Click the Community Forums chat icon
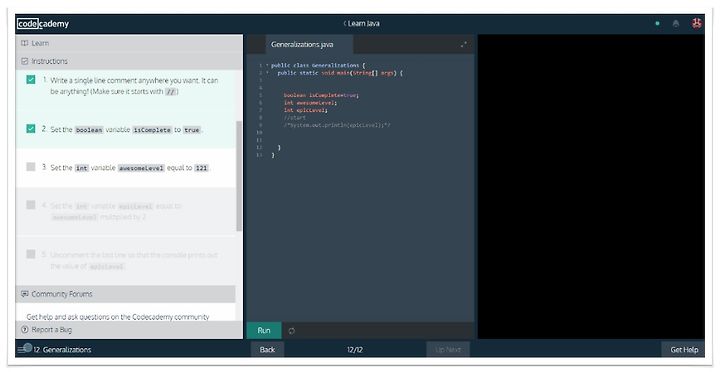 point(25,294)
